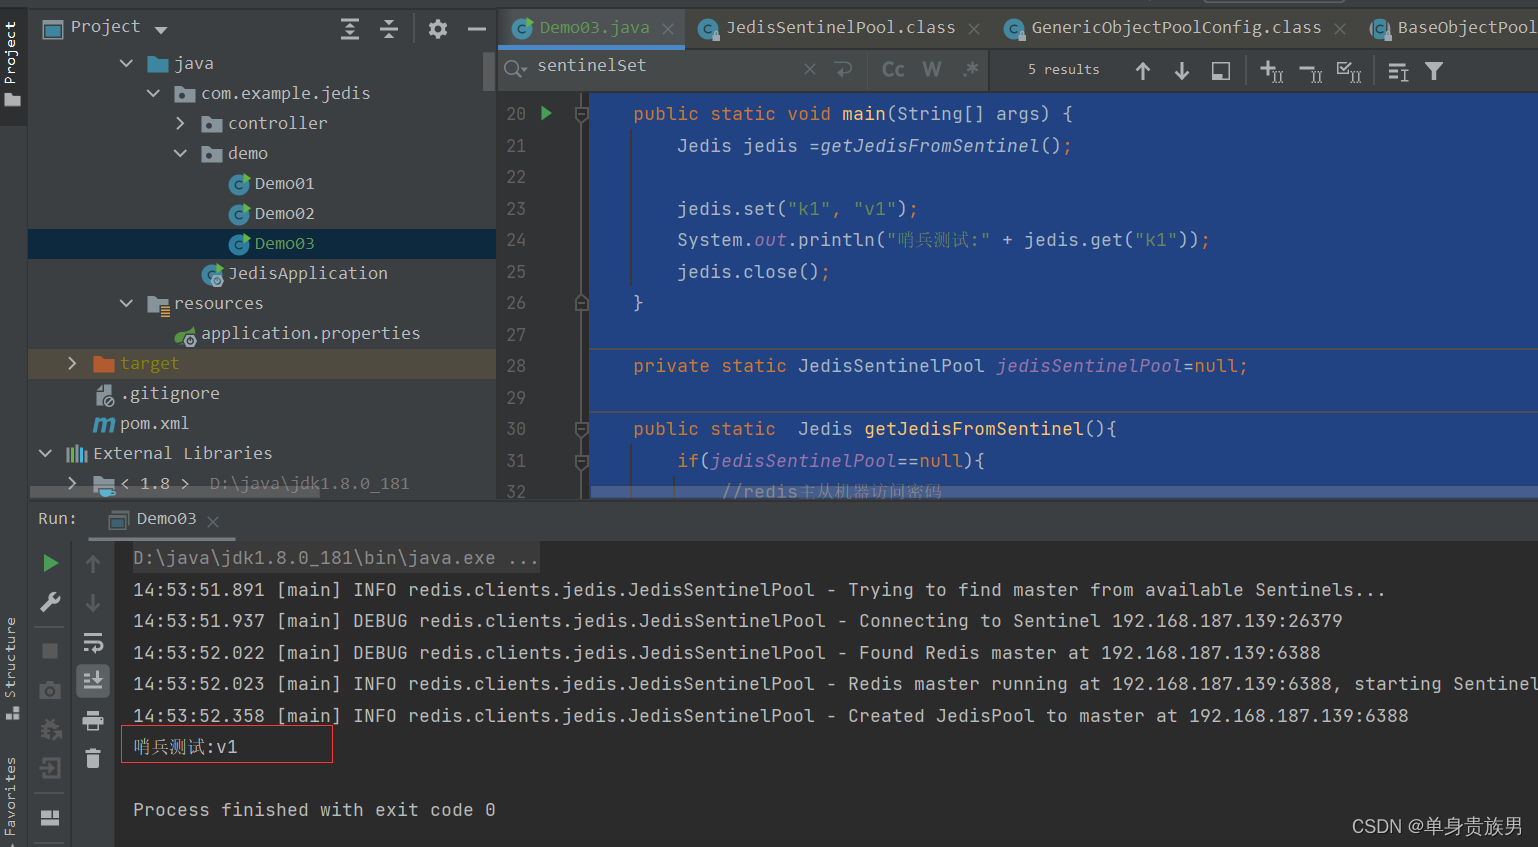The image size is (1538, 847).
Task: Open the Project side tool window tab
Action: (12, 63)
